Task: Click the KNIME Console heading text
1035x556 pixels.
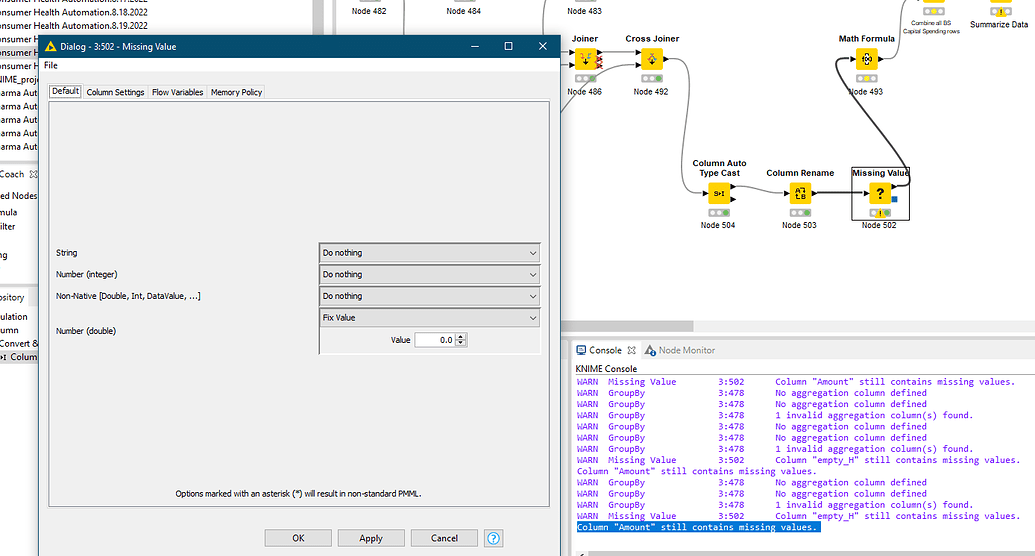Action: (x=606, y=368)
